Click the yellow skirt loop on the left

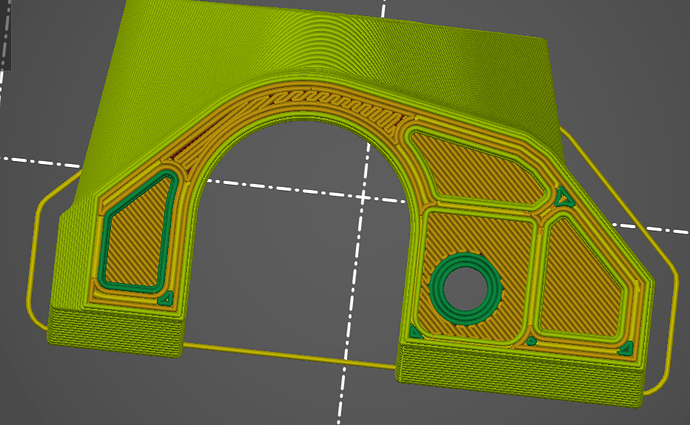[36, 260]
